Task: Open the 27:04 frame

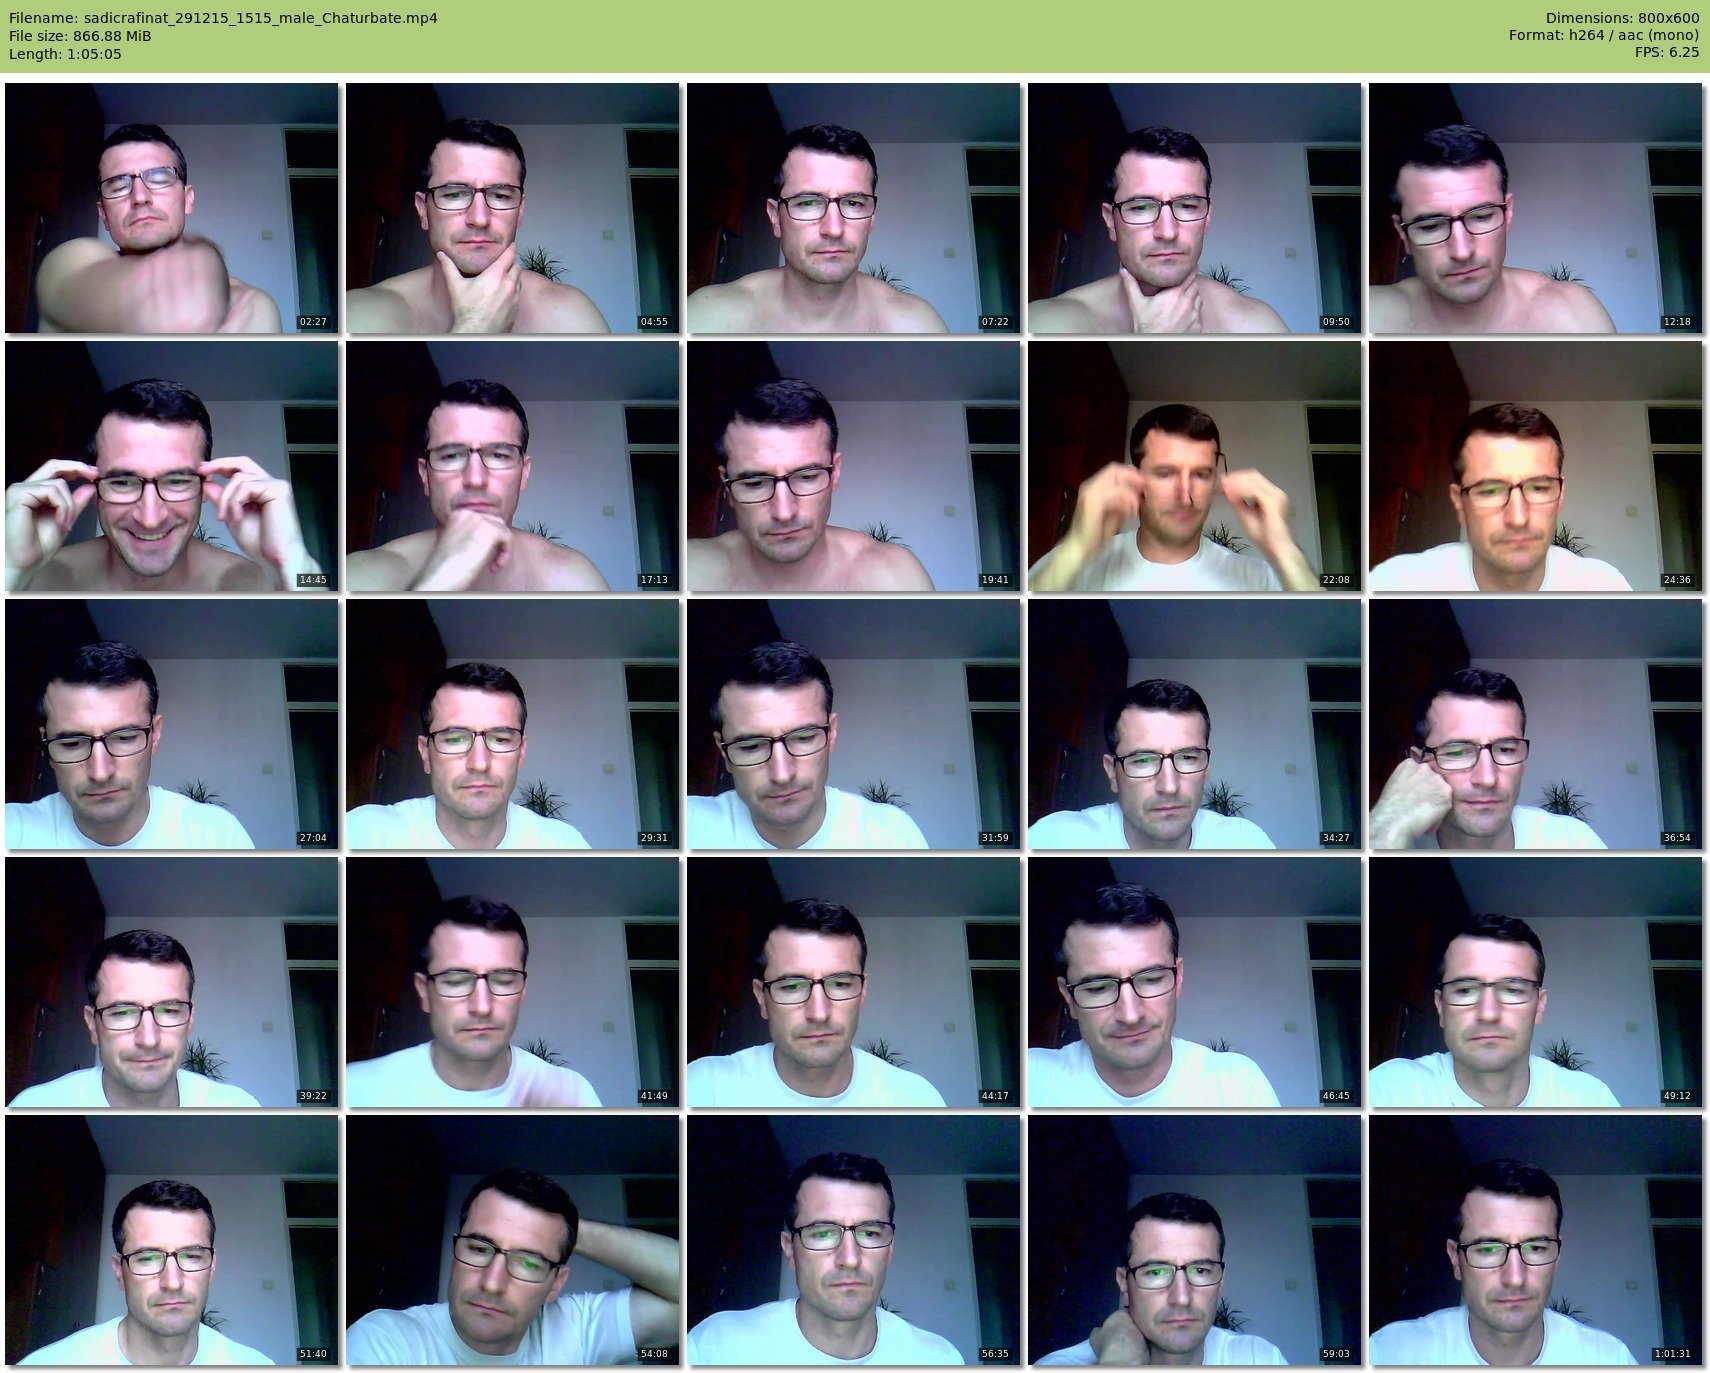Action: [x=172, y=724]
